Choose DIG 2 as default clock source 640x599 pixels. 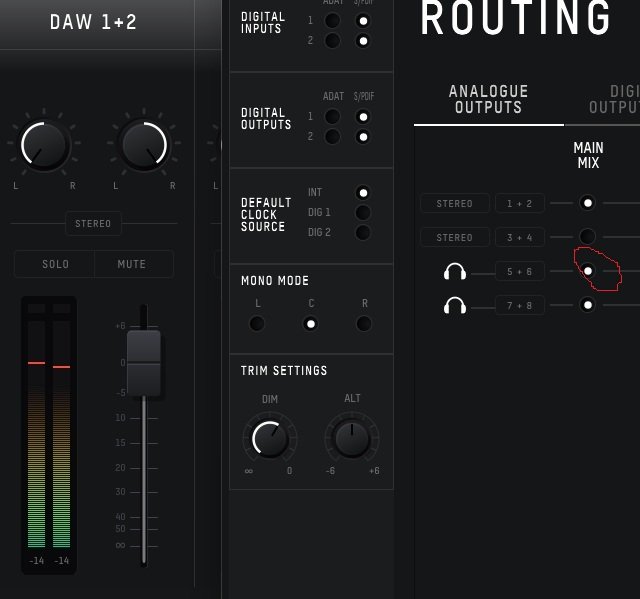pos(363,233)
